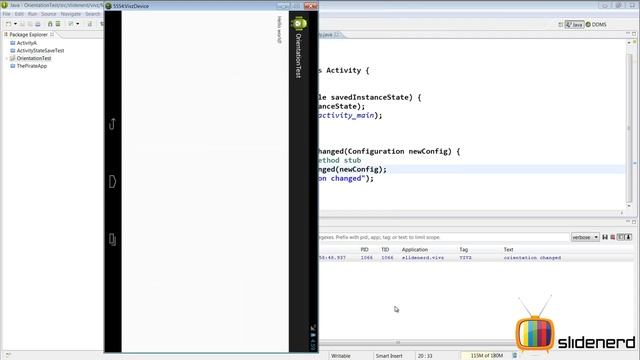Click the code editor vertical scrollbar

pos(629,128)
